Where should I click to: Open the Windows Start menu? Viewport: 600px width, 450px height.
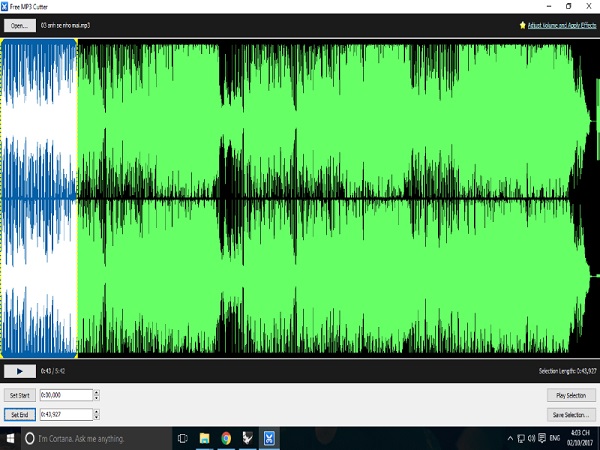[x=10, y=439]
